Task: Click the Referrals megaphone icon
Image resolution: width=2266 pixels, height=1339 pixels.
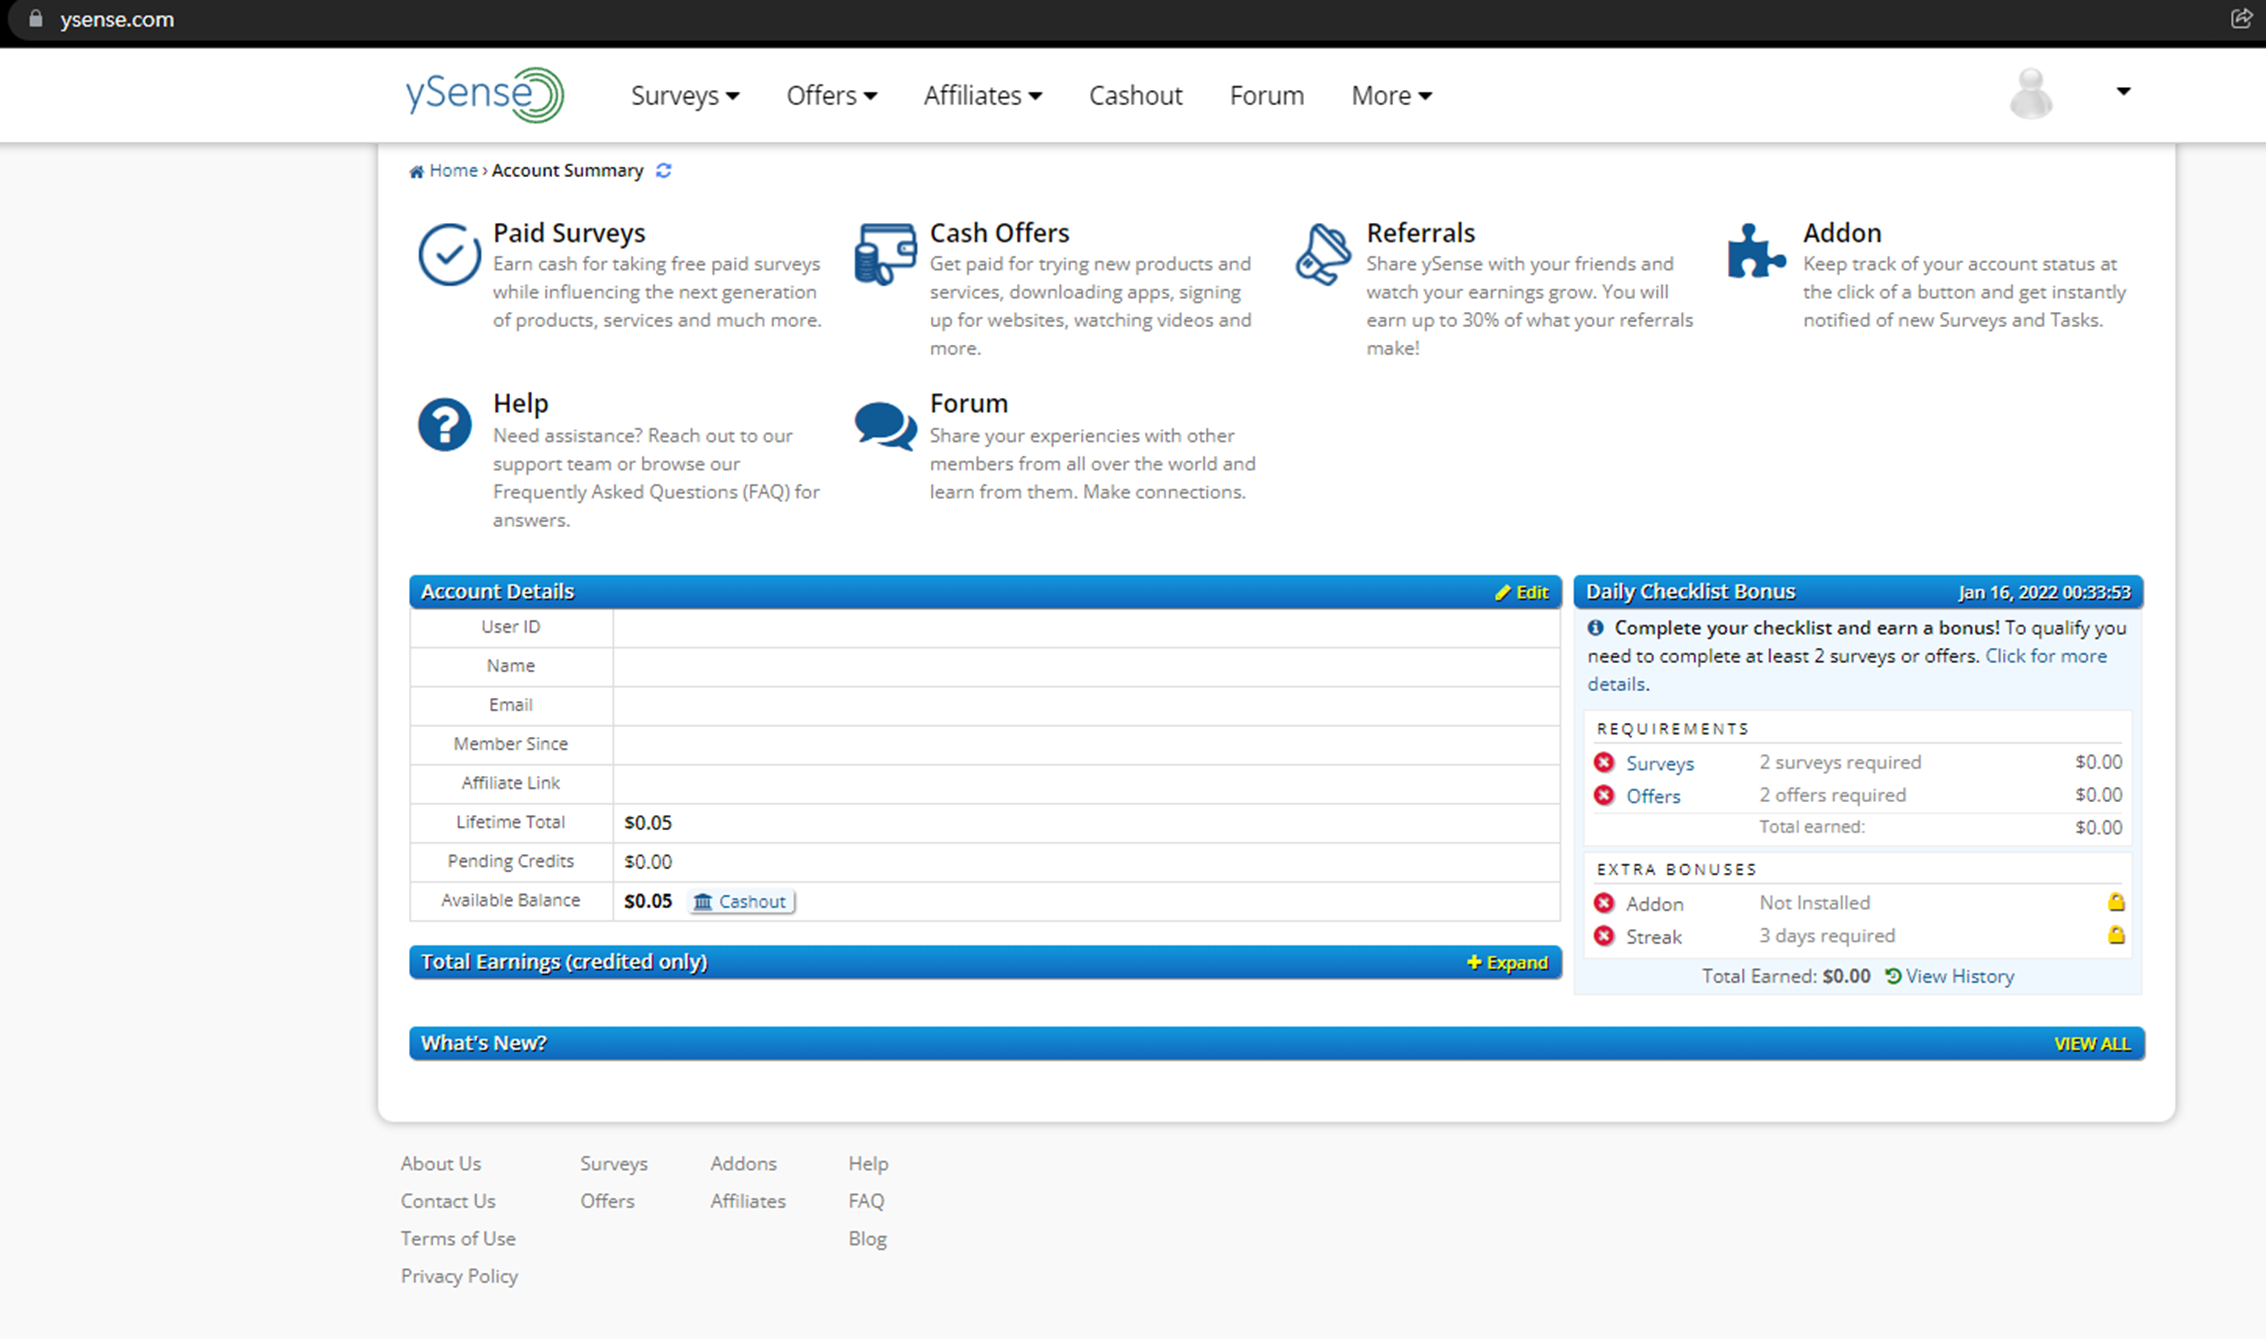Action: pos(1322,254)
